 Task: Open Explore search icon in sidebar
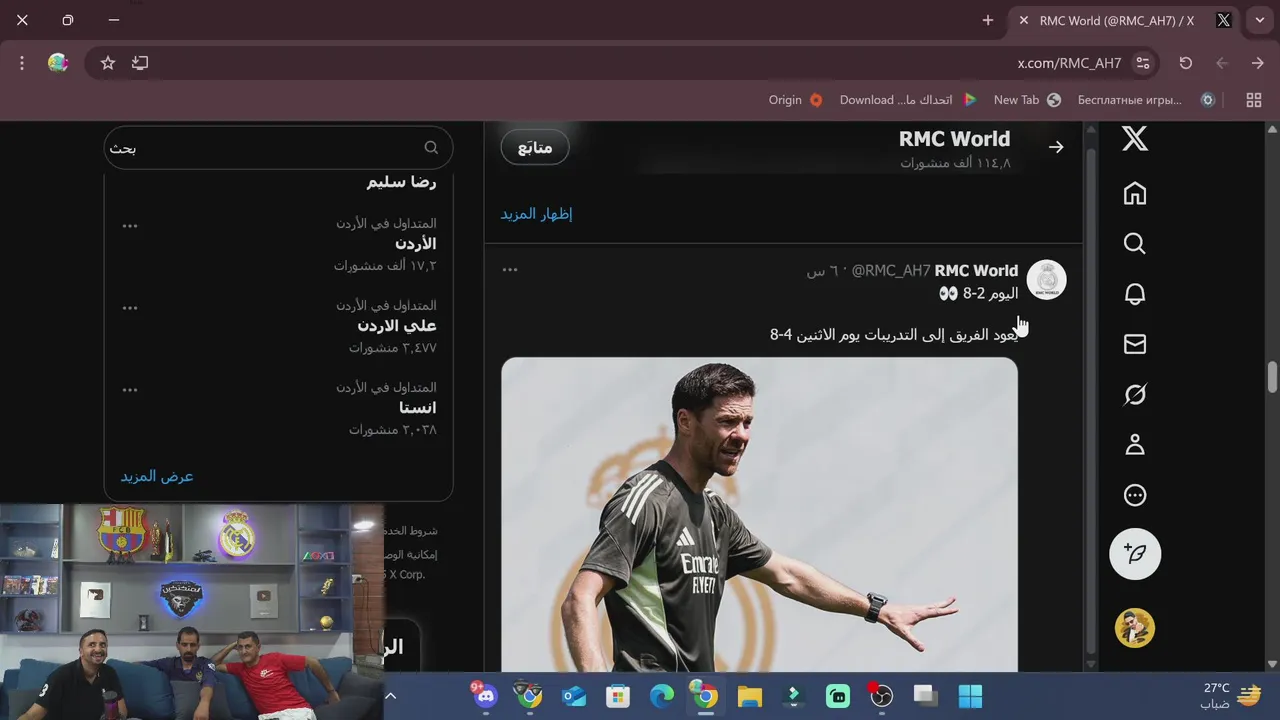[x=1135, y=244]
